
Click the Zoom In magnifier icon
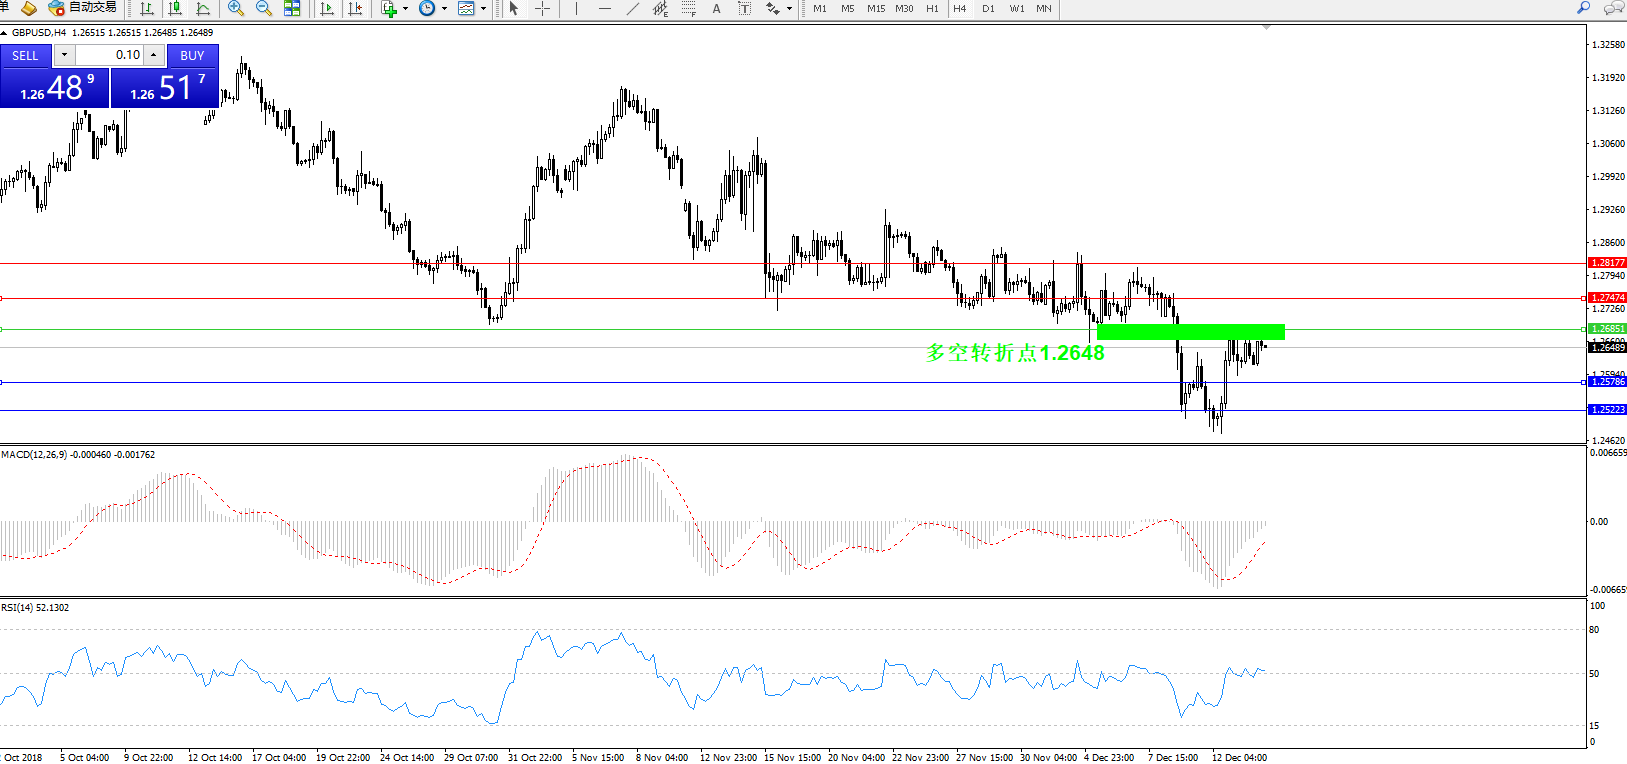(x=236, y=8)
